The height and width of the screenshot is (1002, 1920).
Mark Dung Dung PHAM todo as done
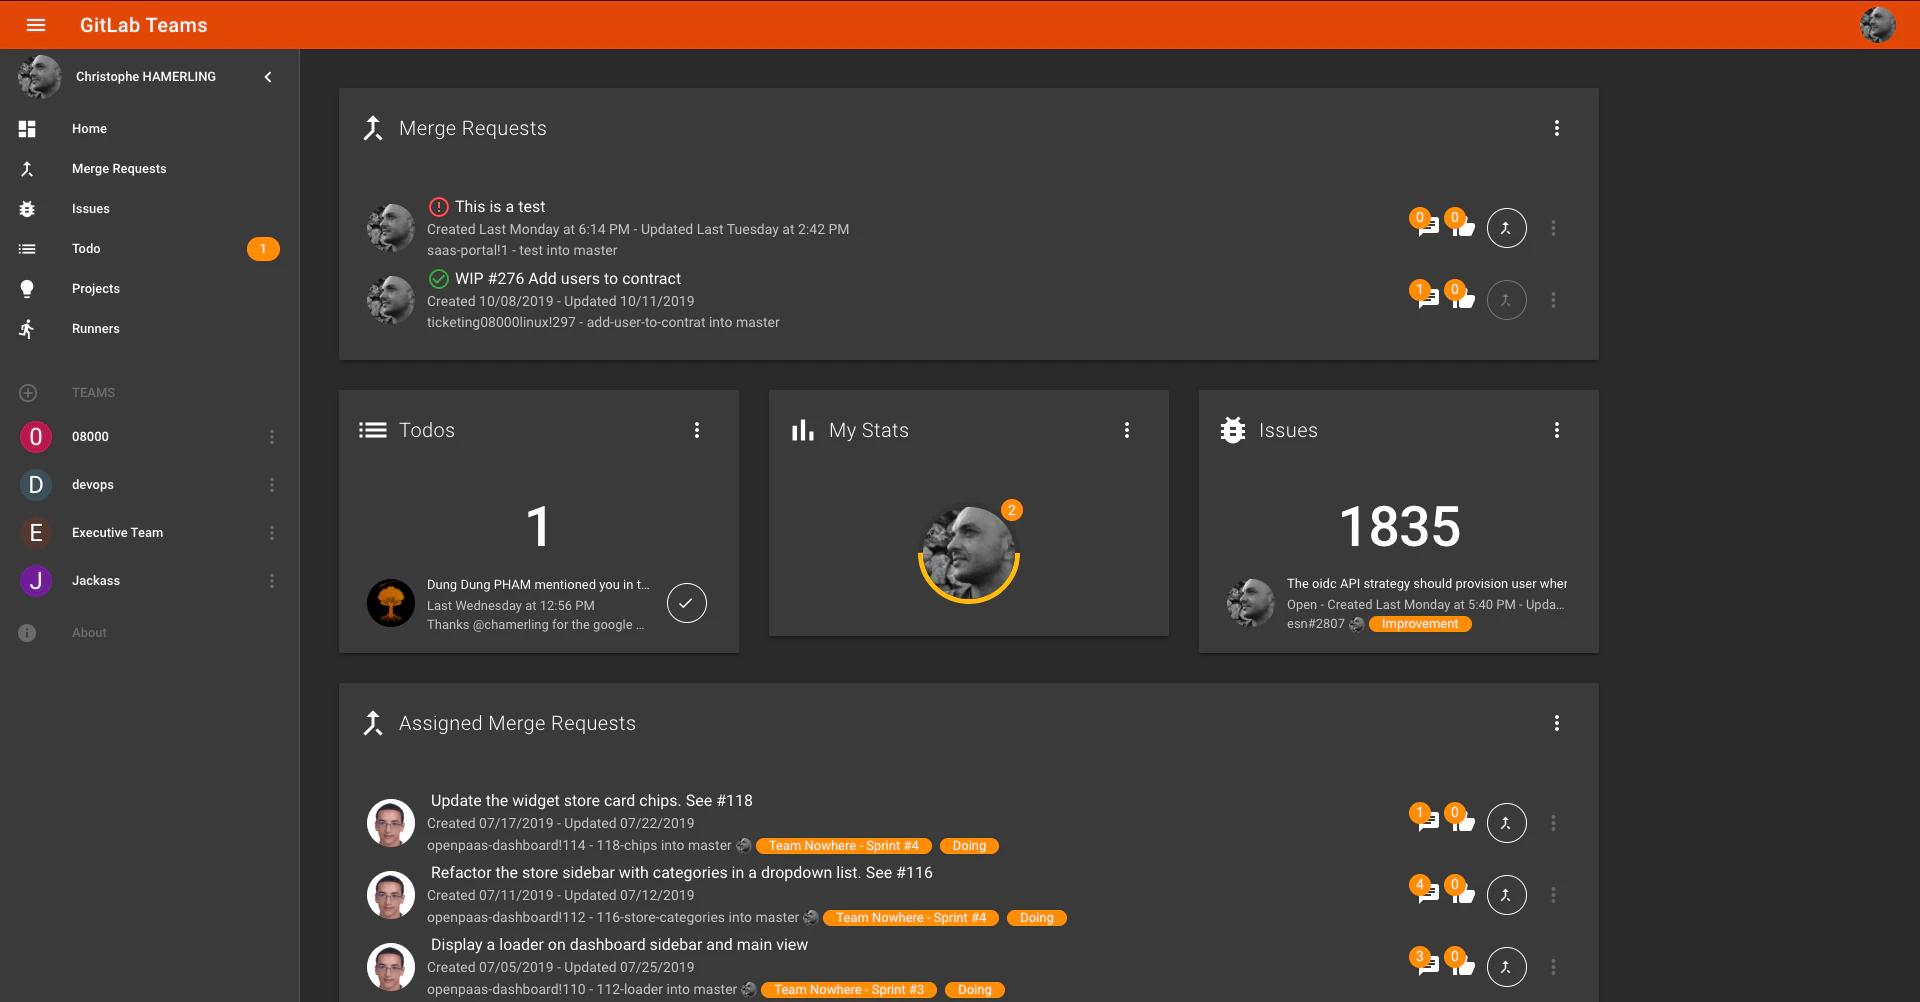pos(687,603)
